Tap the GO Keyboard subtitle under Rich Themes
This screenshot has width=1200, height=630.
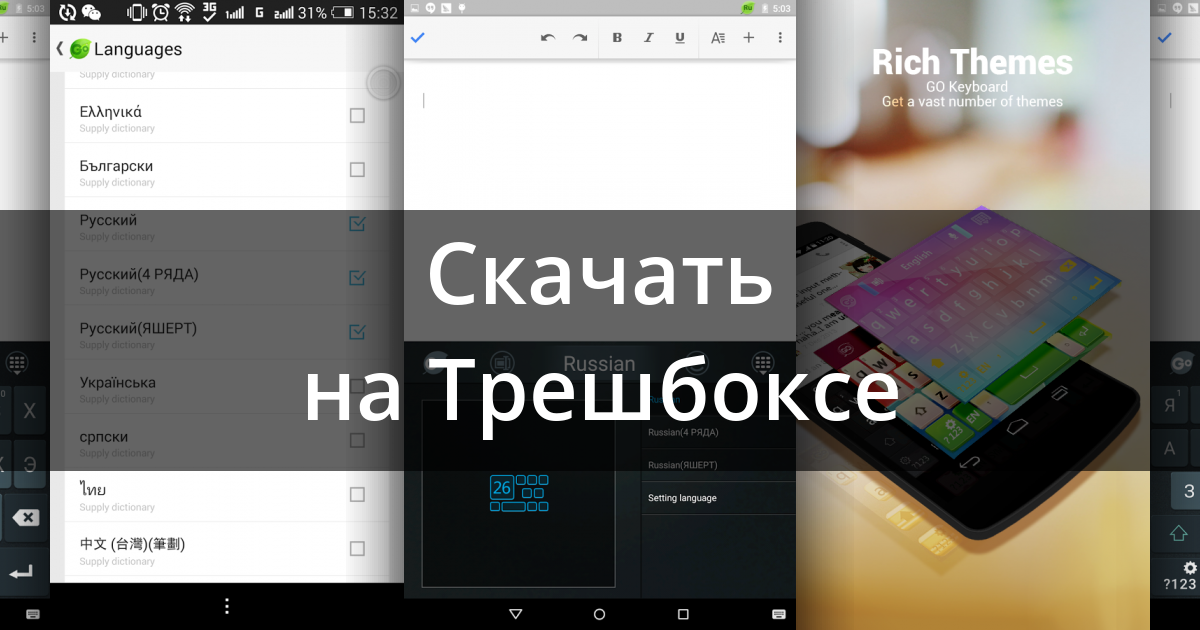click(966, 87)
